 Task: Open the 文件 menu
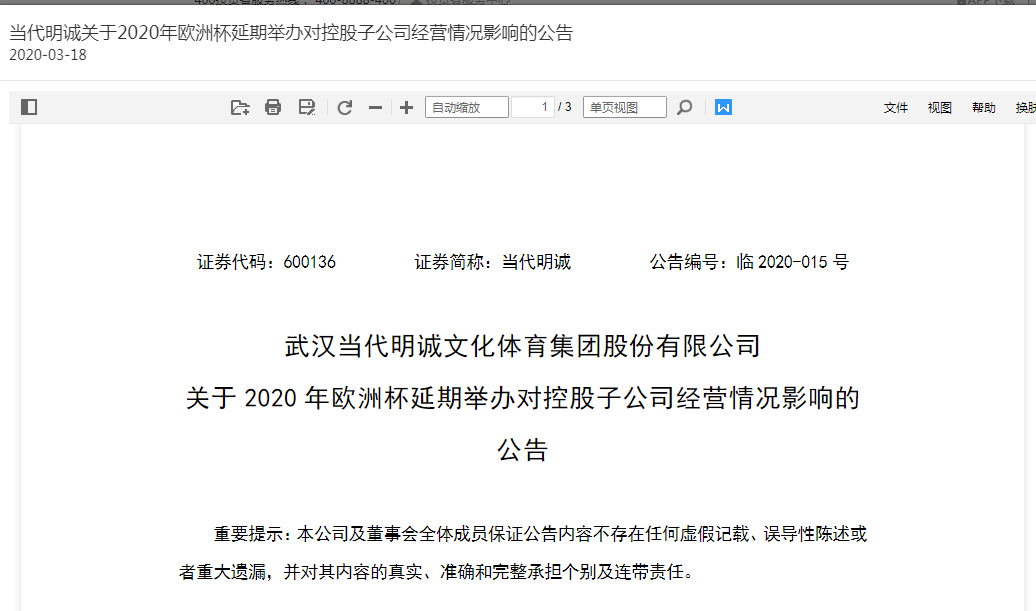point(896,108)
